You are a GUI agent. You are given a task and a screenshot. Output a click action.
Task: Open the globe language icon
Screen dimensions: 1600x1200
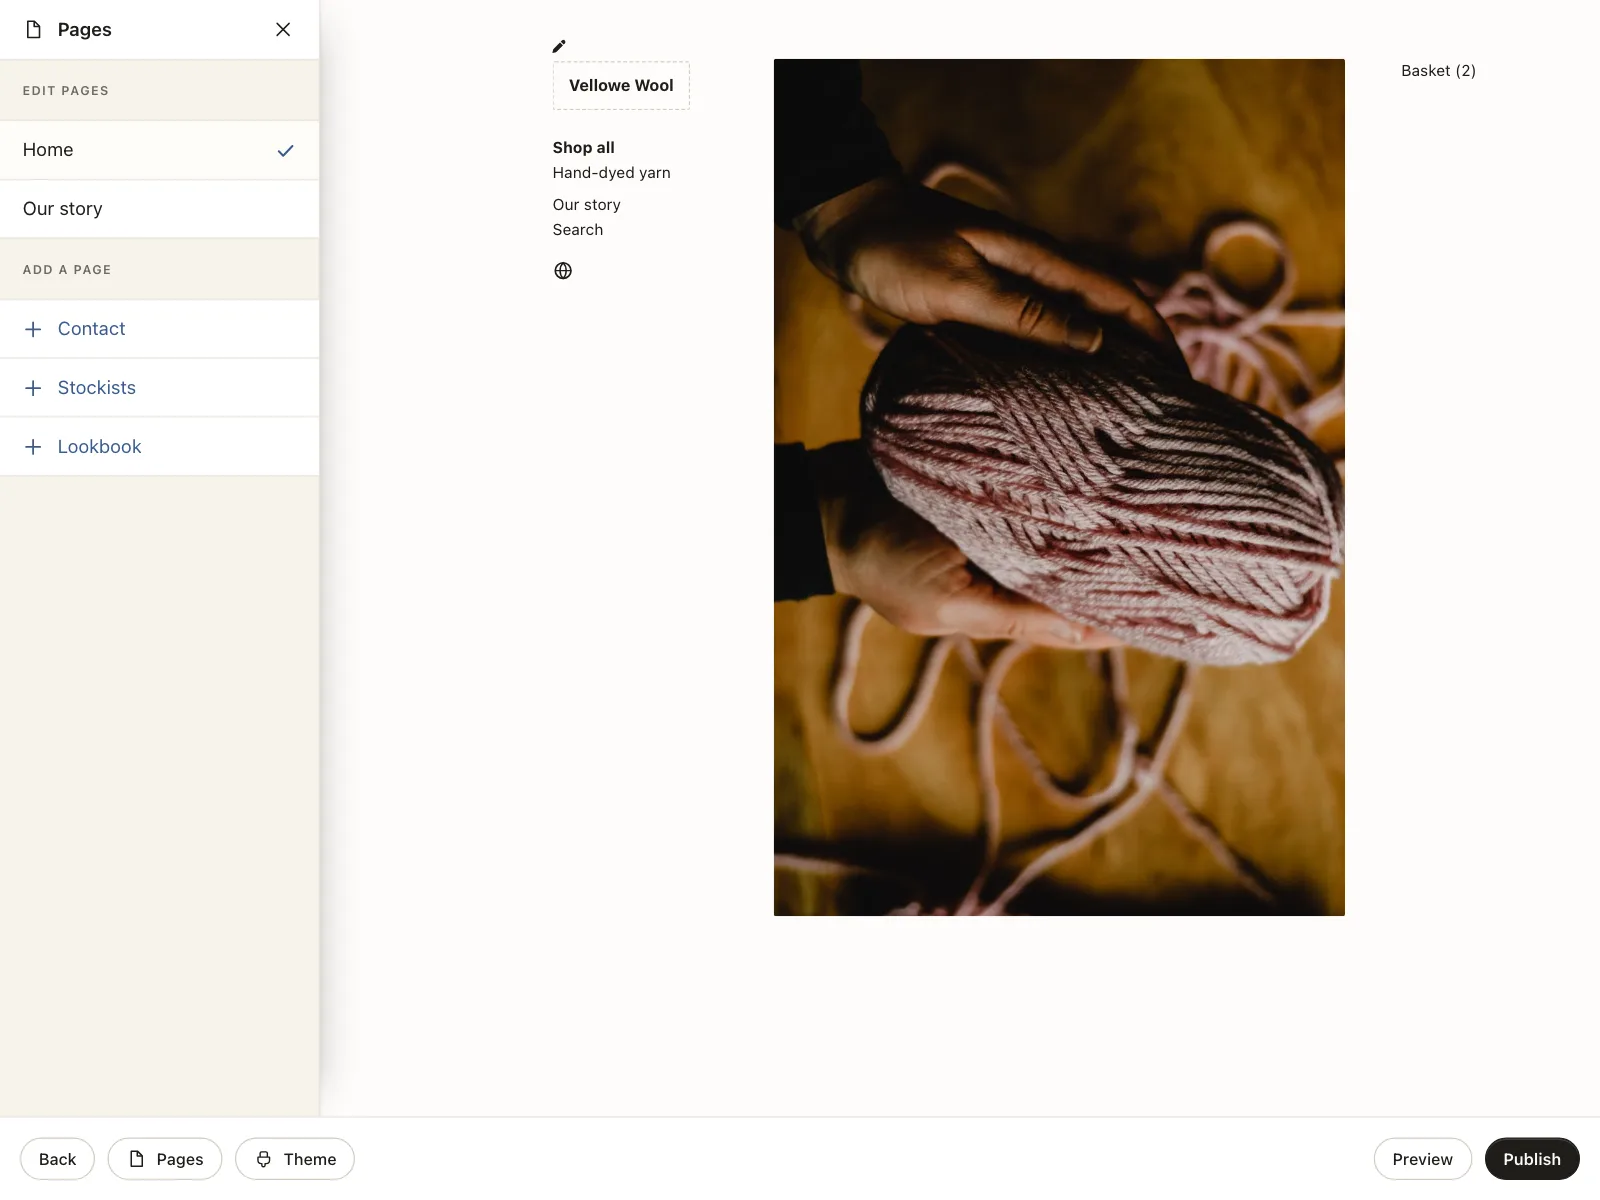563,271
